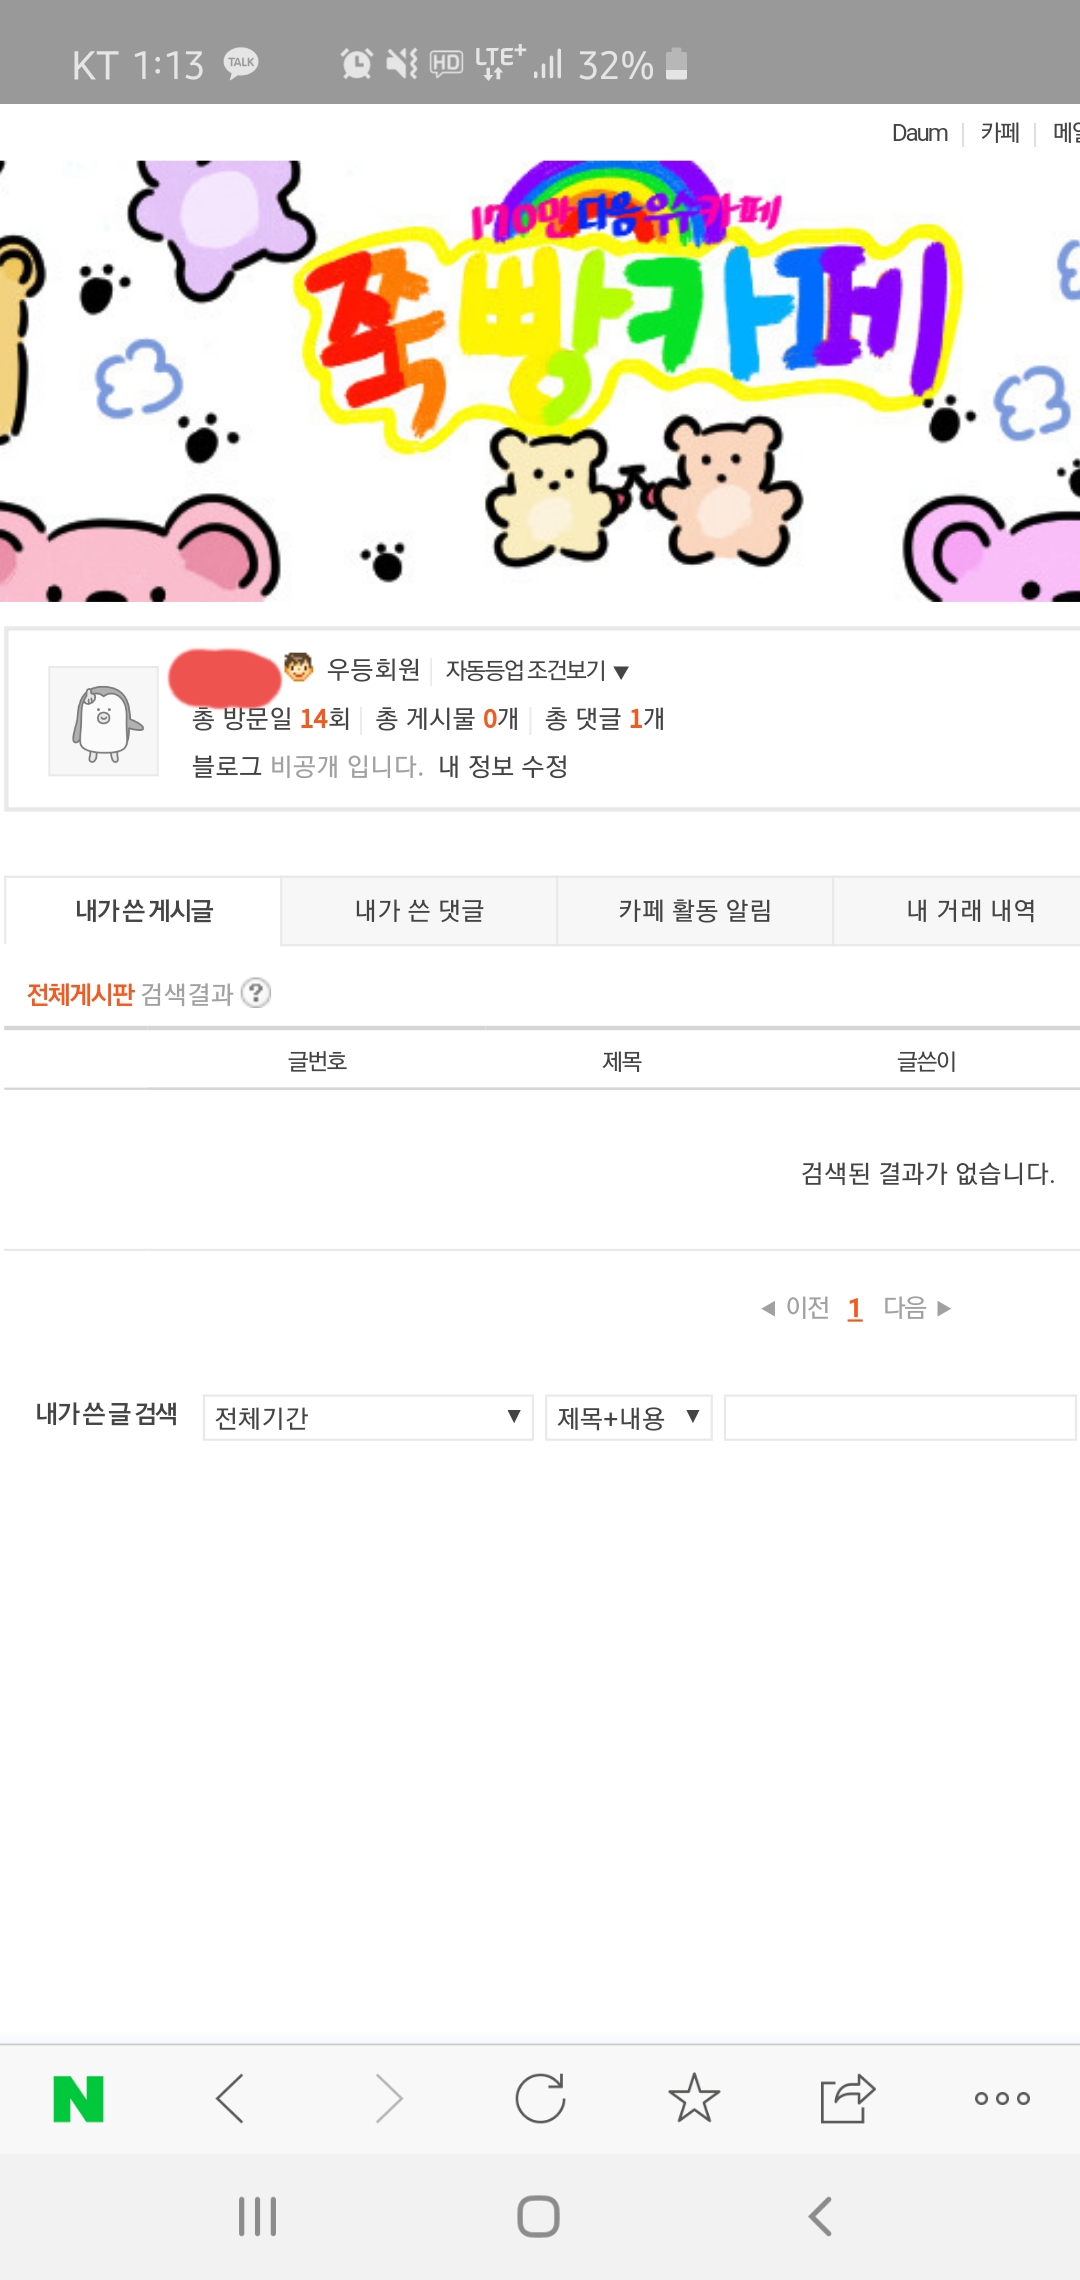Click the help question mark beside 검색결과
This screenshot has width=1080, height=2280.
[256, 993]
